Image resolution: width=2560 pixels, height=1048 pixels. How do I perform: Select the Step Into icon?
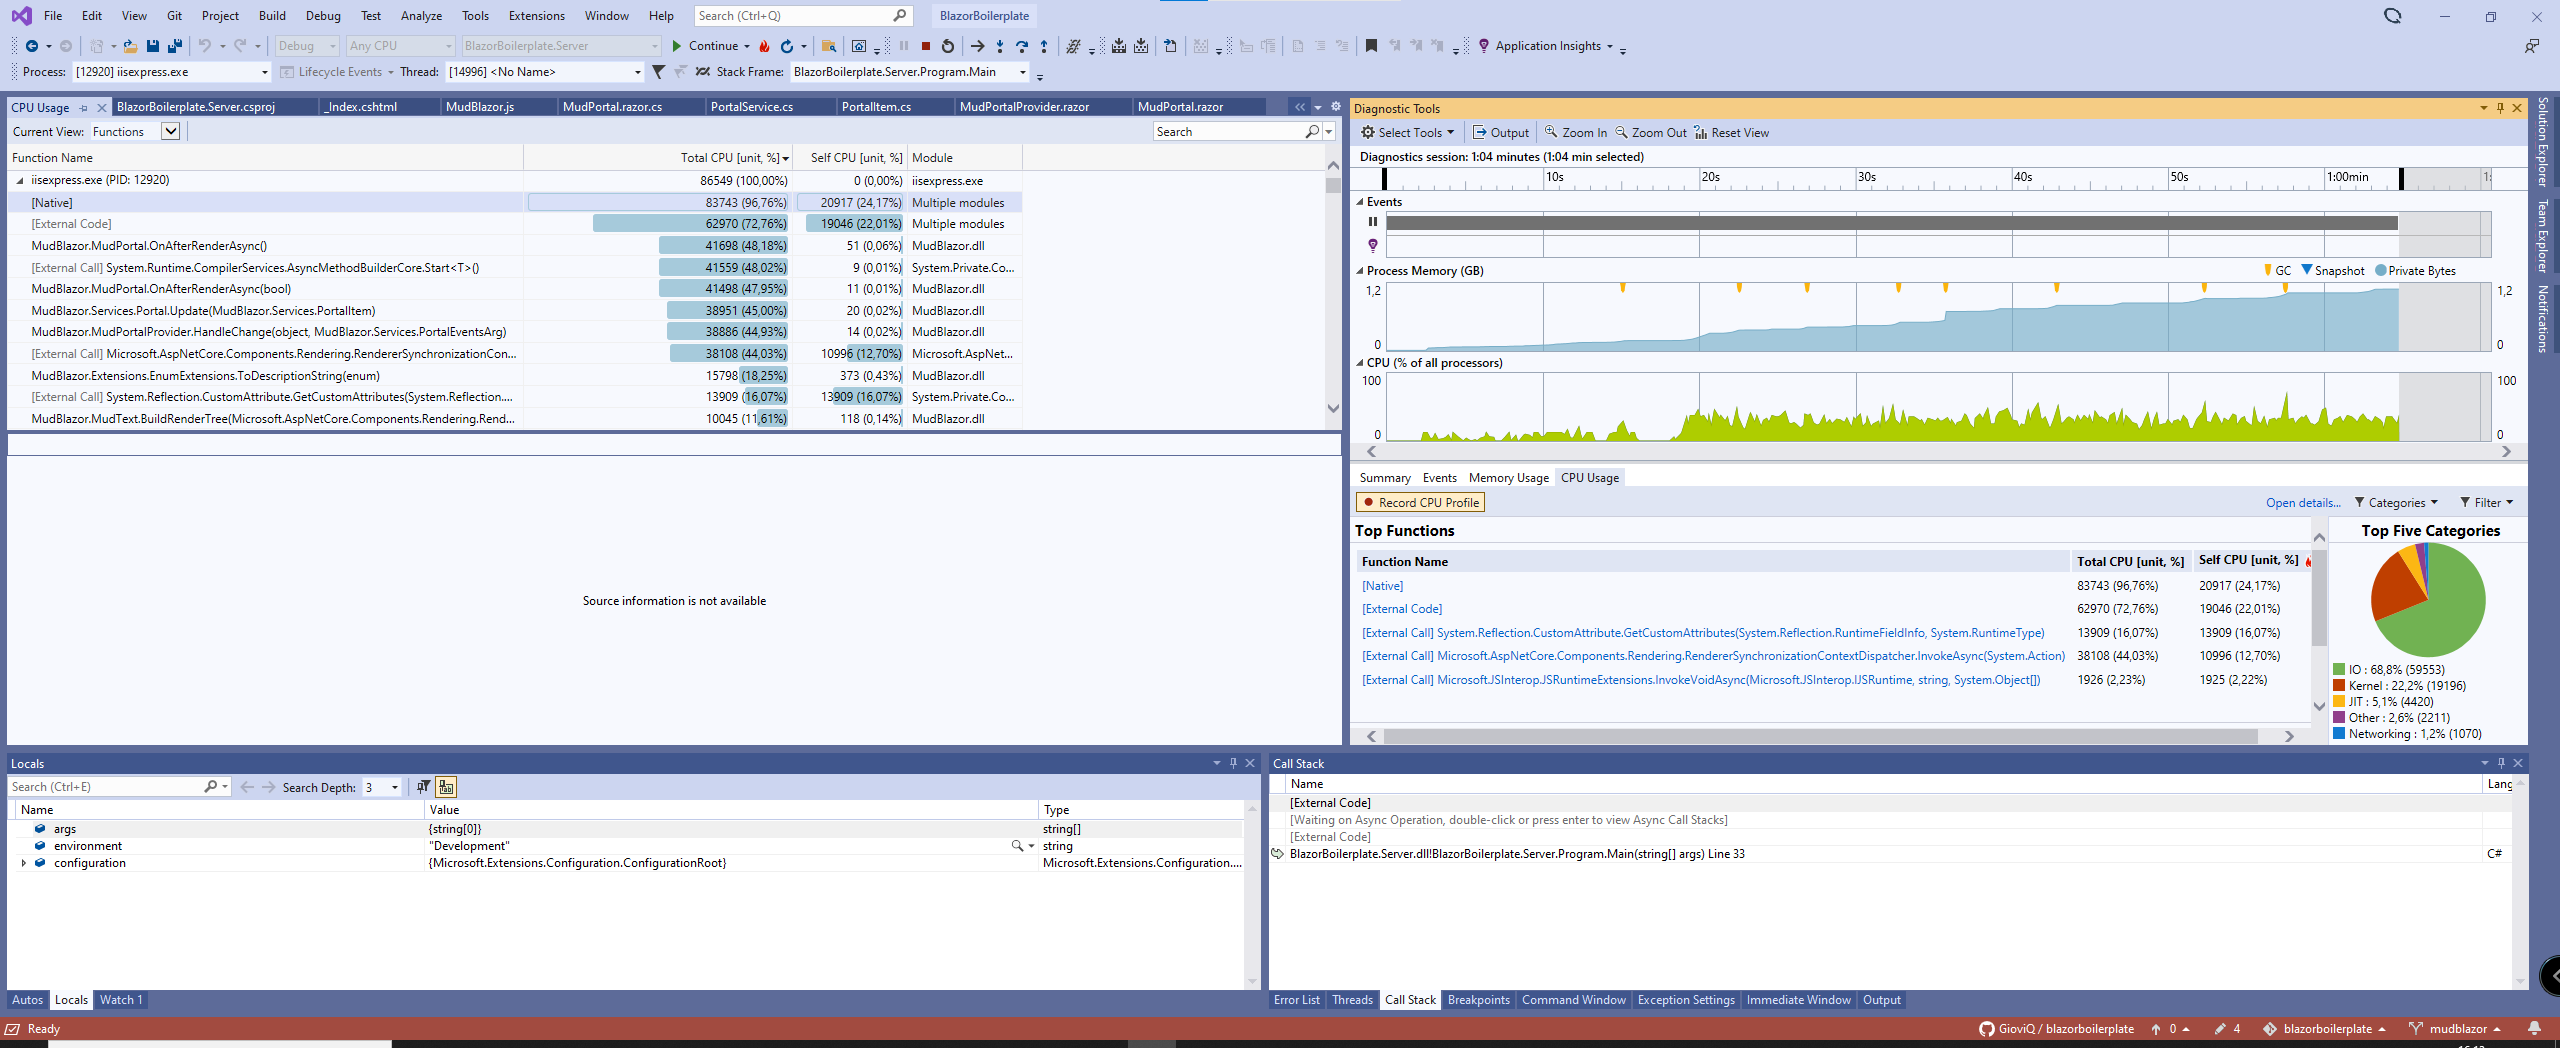998,45
